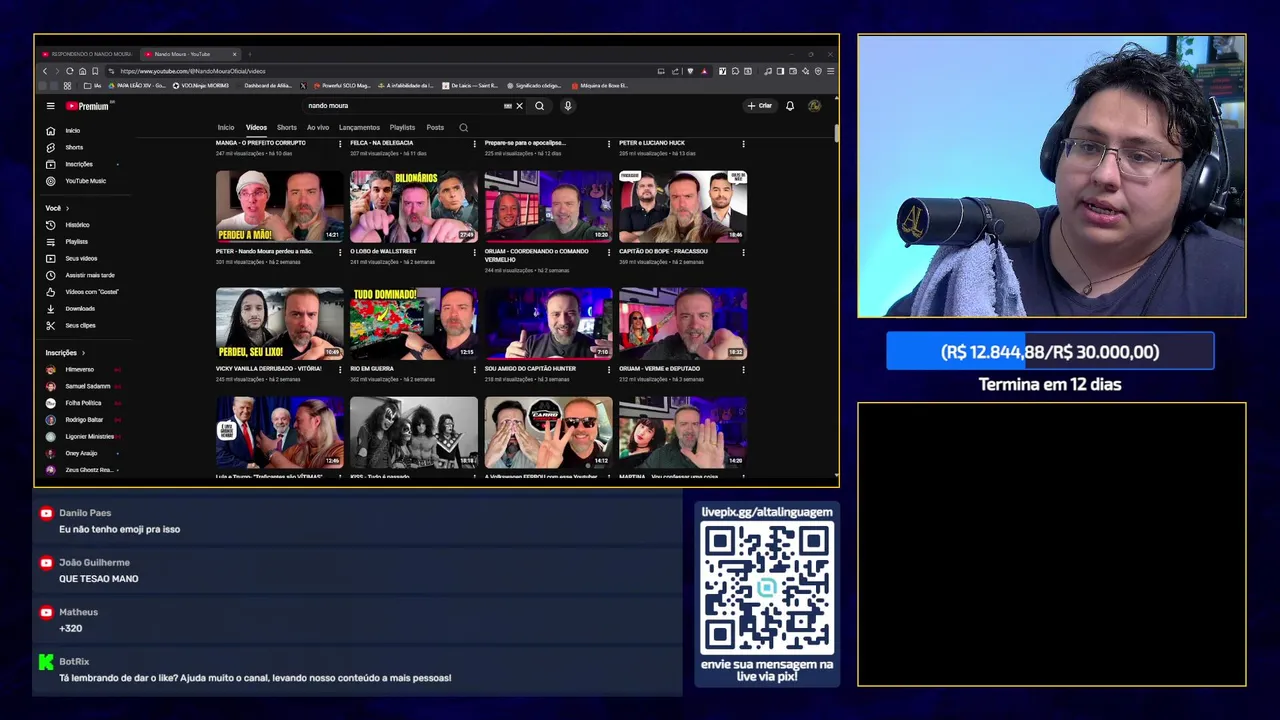Screen dimensions: 1280x720
Task: Switch to 'RESPONDENDO O NANDO MOURA' browser tab
Action: click(x=88, y=54)
